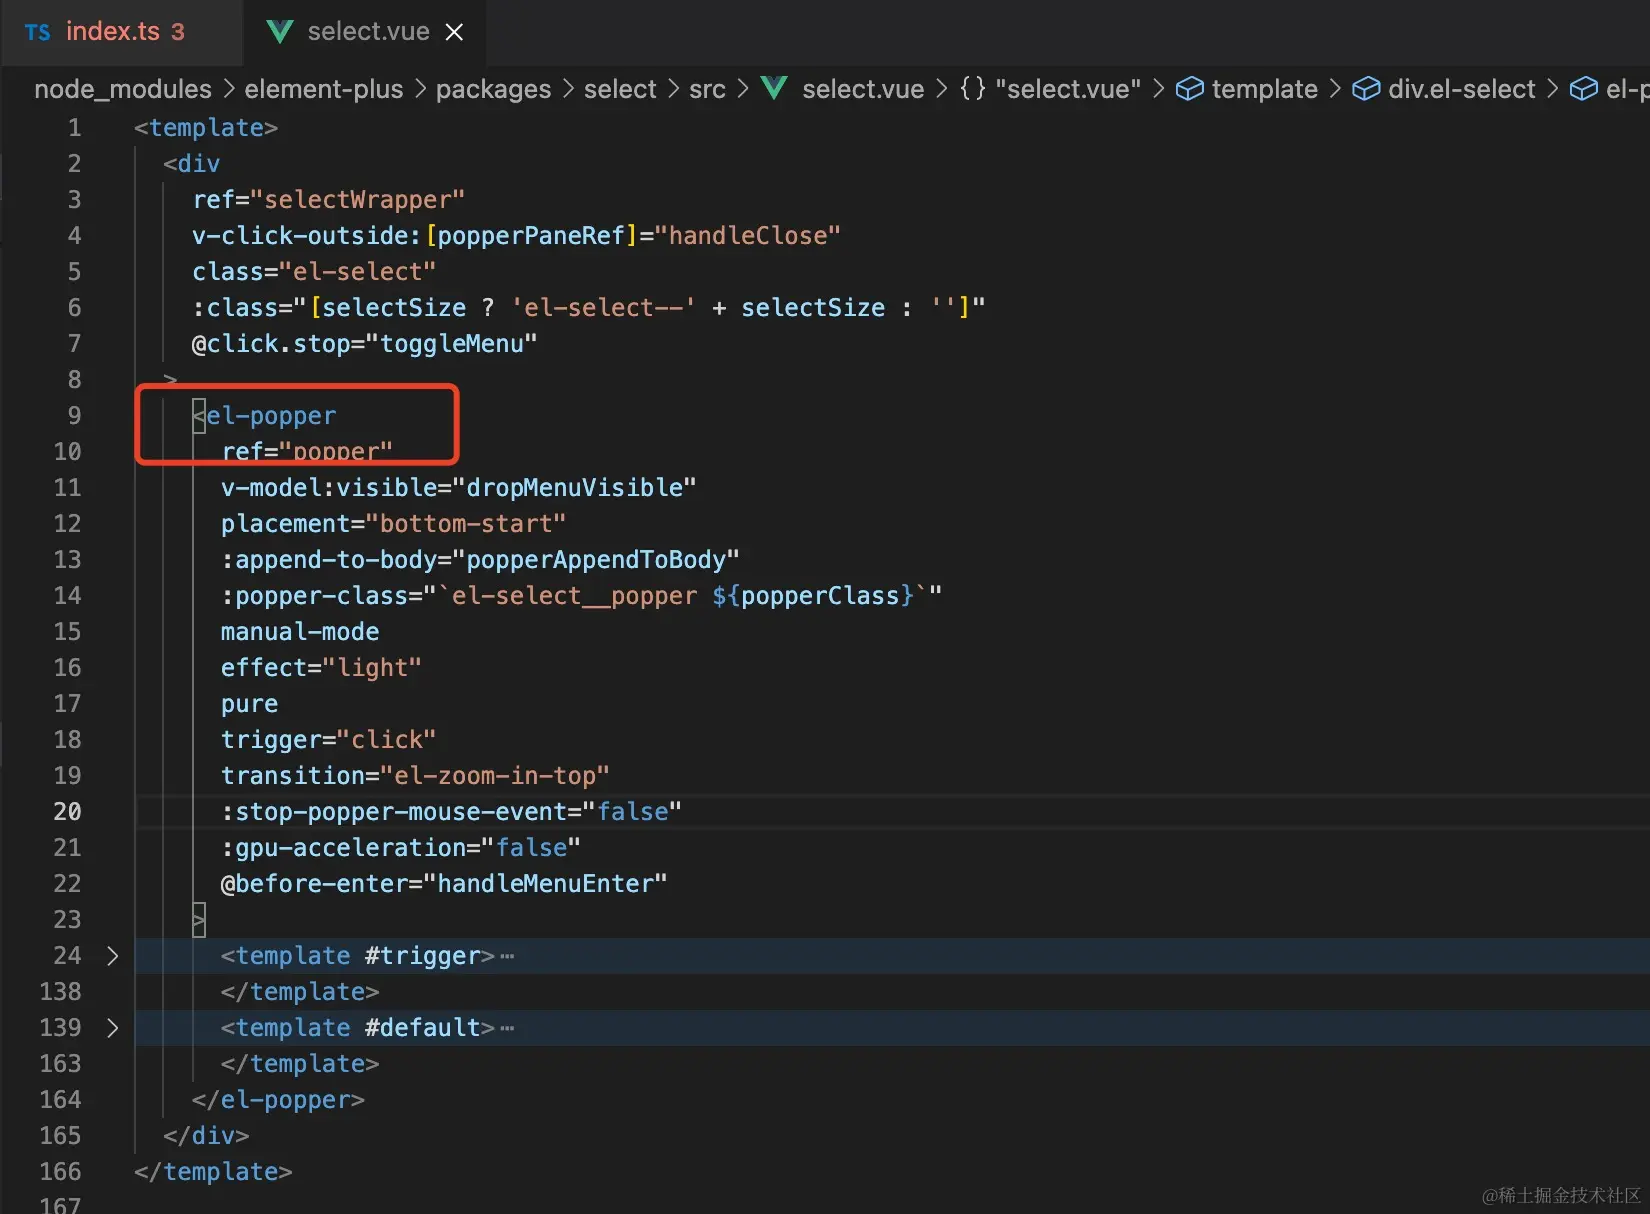Image resolution: width=1650 pixels, height=1214 pixels.
Task: Open the select folder breadcrumb
Action: coord(620,89)
